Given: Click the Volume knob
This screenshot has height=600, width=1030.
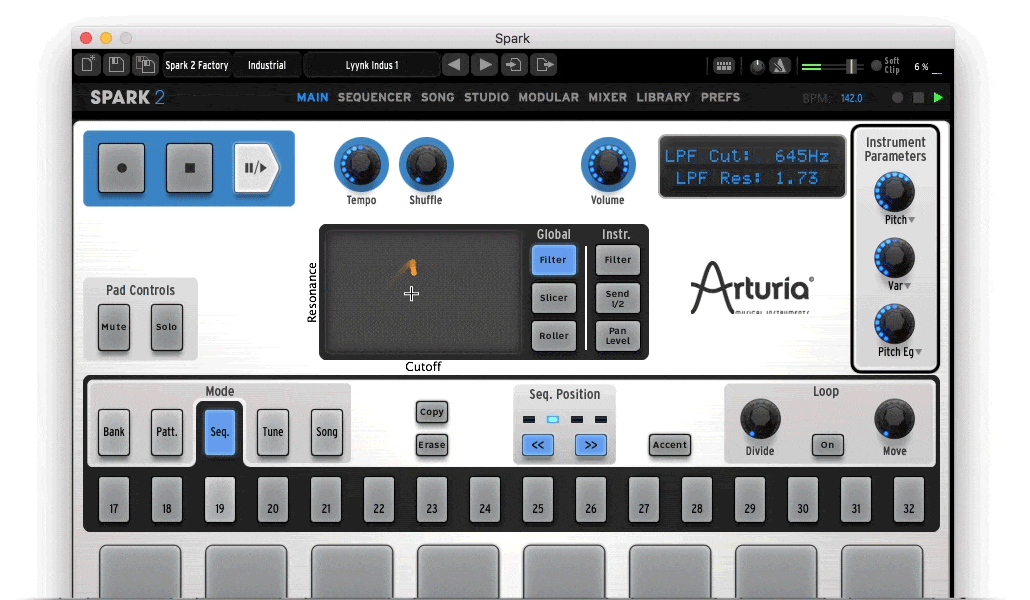Looking at the screenshot, I should (x=608, y=164).
